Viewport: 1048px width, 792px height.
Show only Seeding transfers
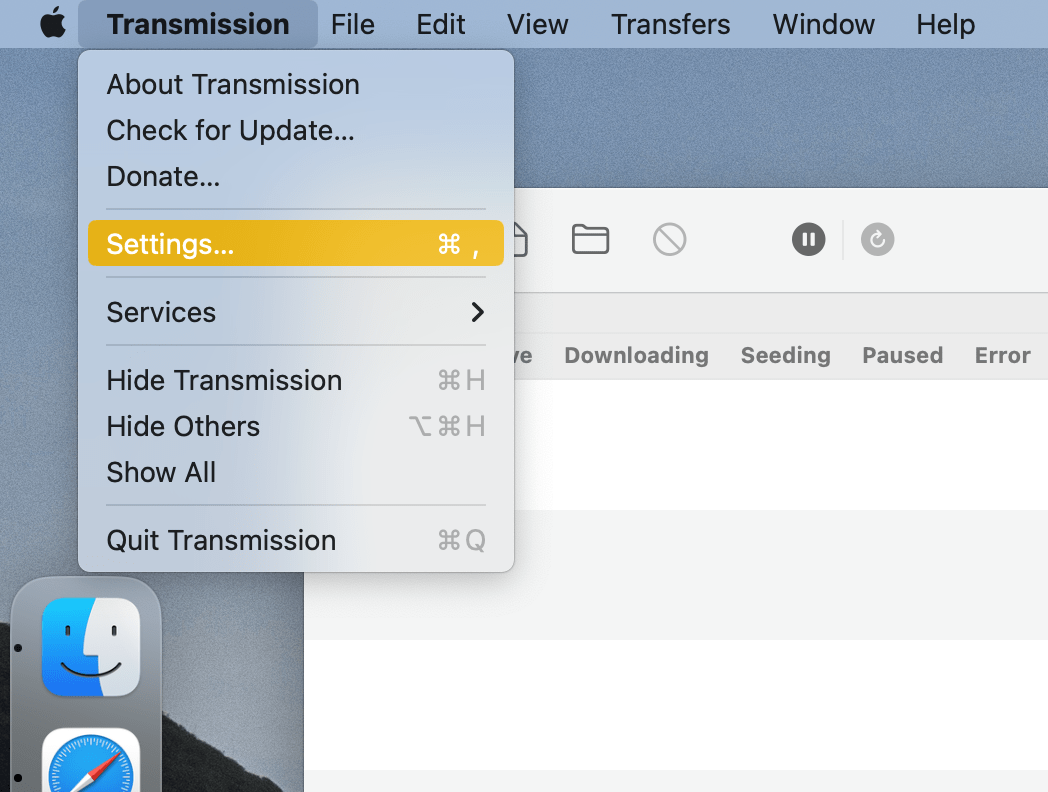785,355
